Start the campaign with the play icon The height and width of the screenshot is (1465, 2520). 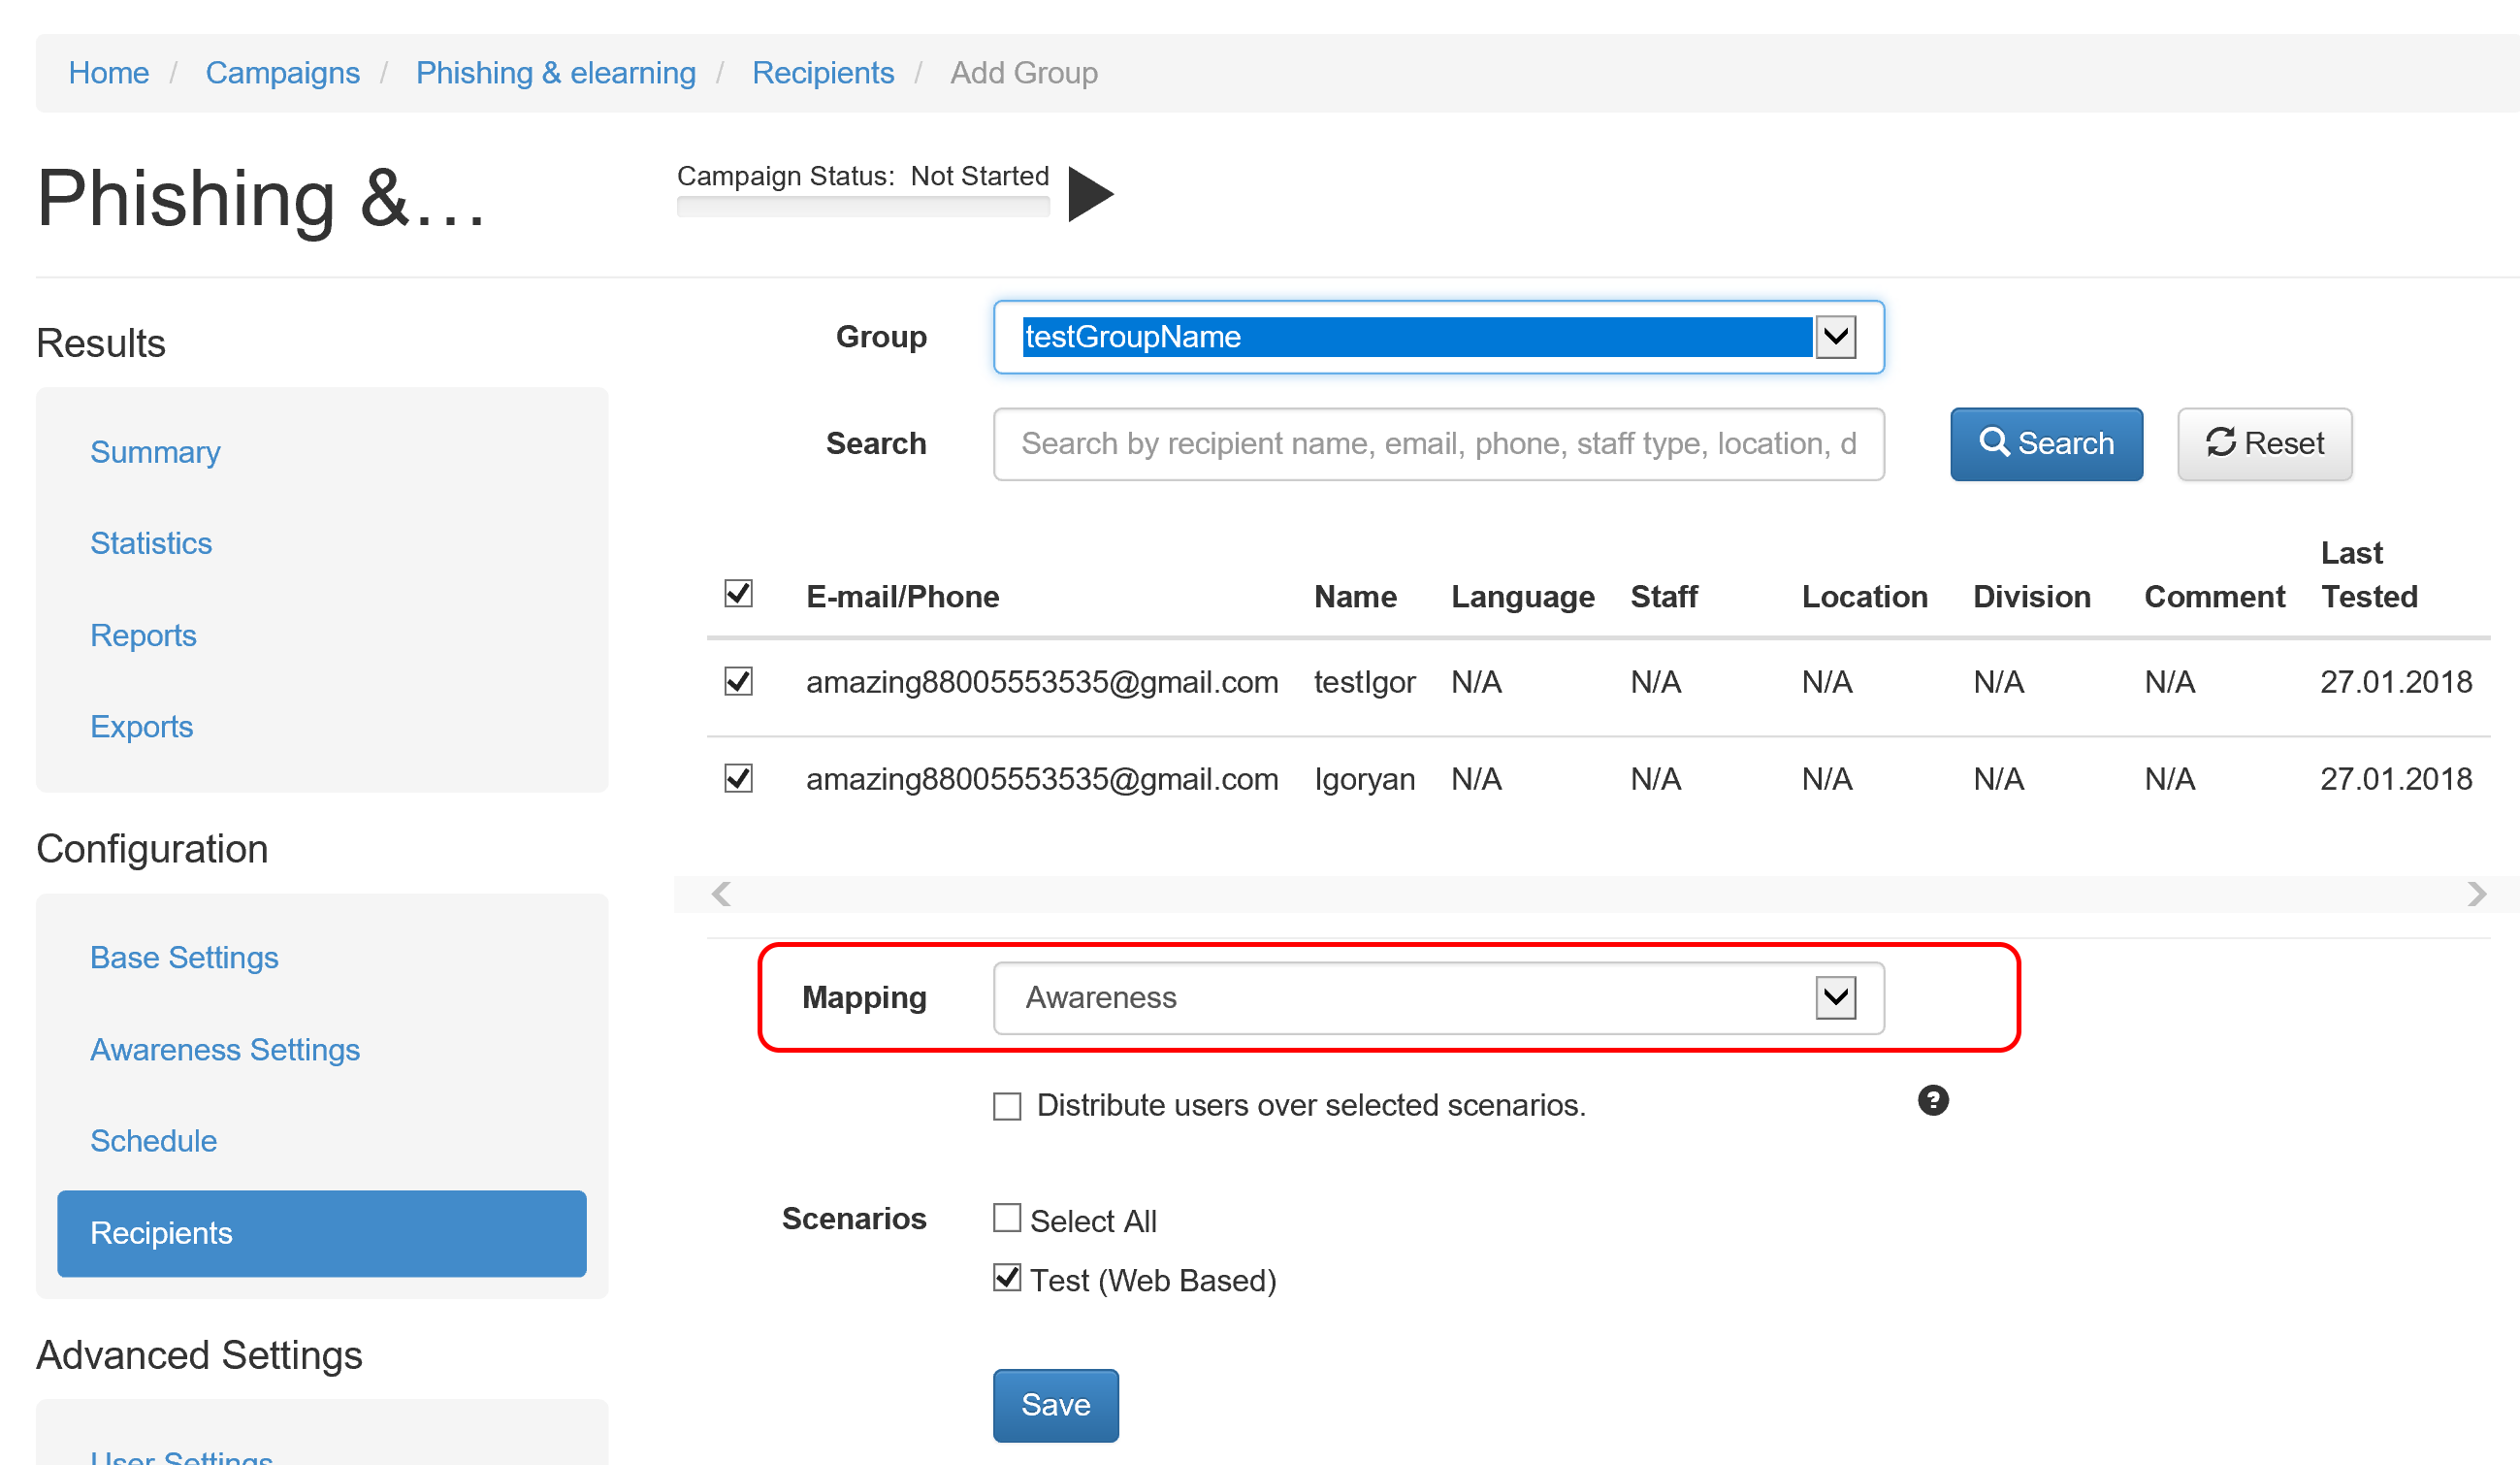[1089, 194]
